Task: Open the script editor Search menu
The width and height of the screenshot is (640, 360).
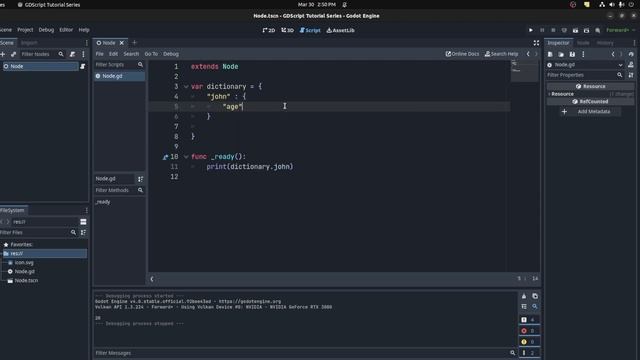Action: (131, 54)
